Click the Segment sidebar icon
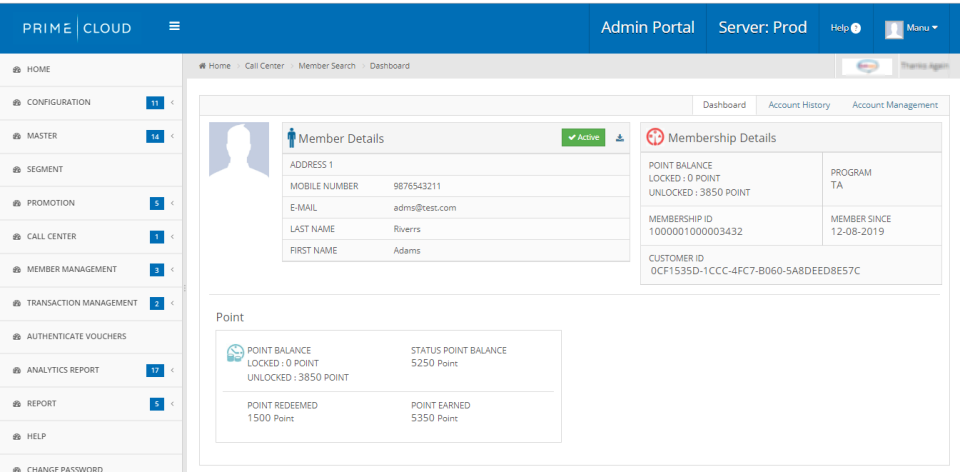The image size is (960, 472). pyautogui.click(x=17, y=170)
